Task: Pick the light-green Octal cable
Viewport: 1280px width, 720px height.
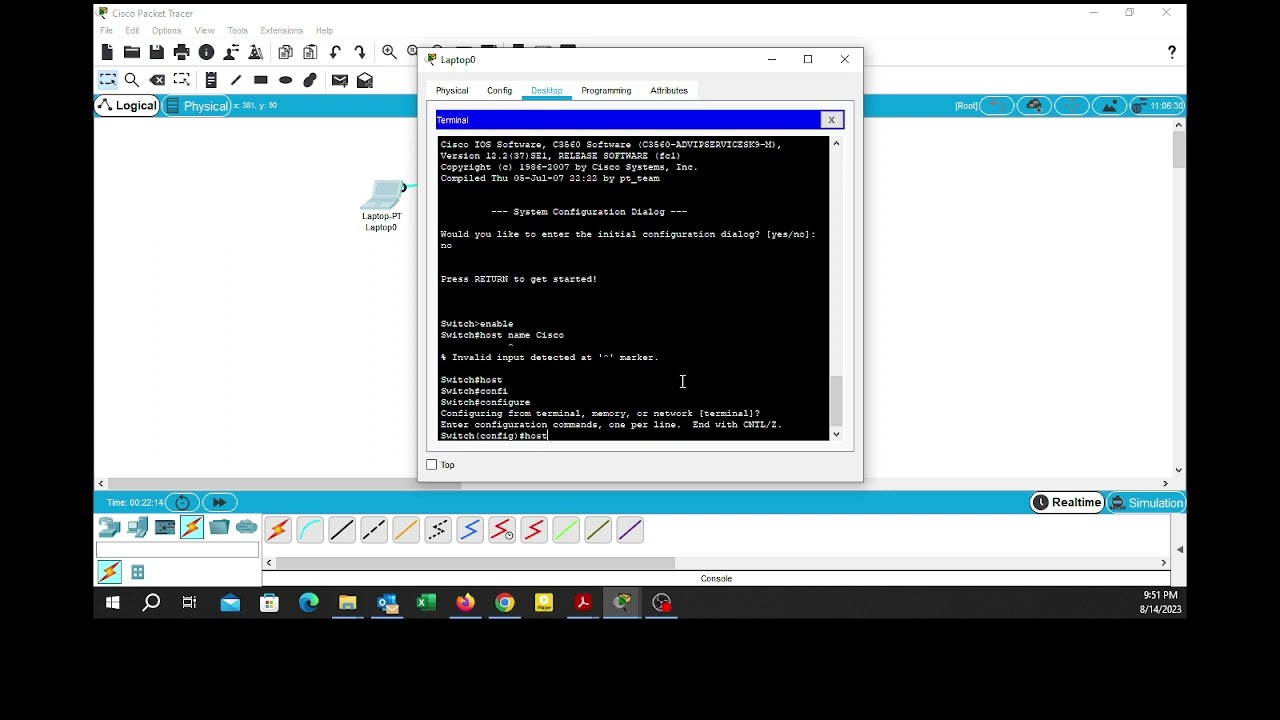Action: pyautogui.click(x=566, y=530)
